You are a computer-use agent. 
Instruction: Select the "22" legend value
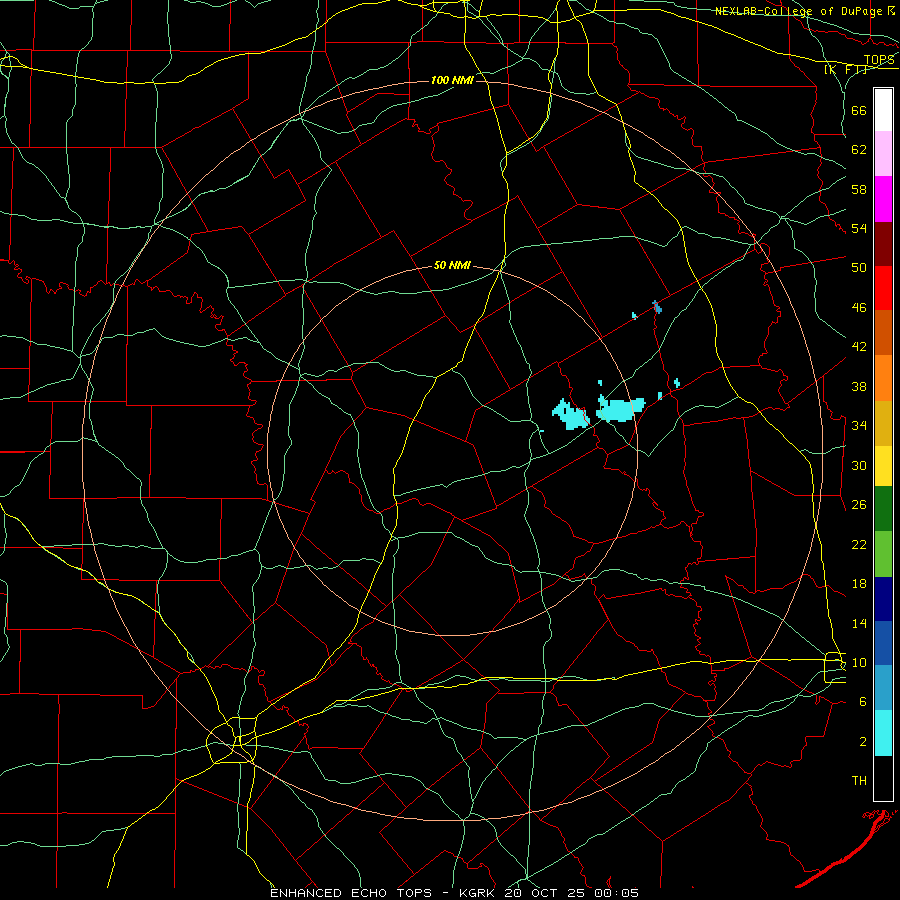pos(859,544)
